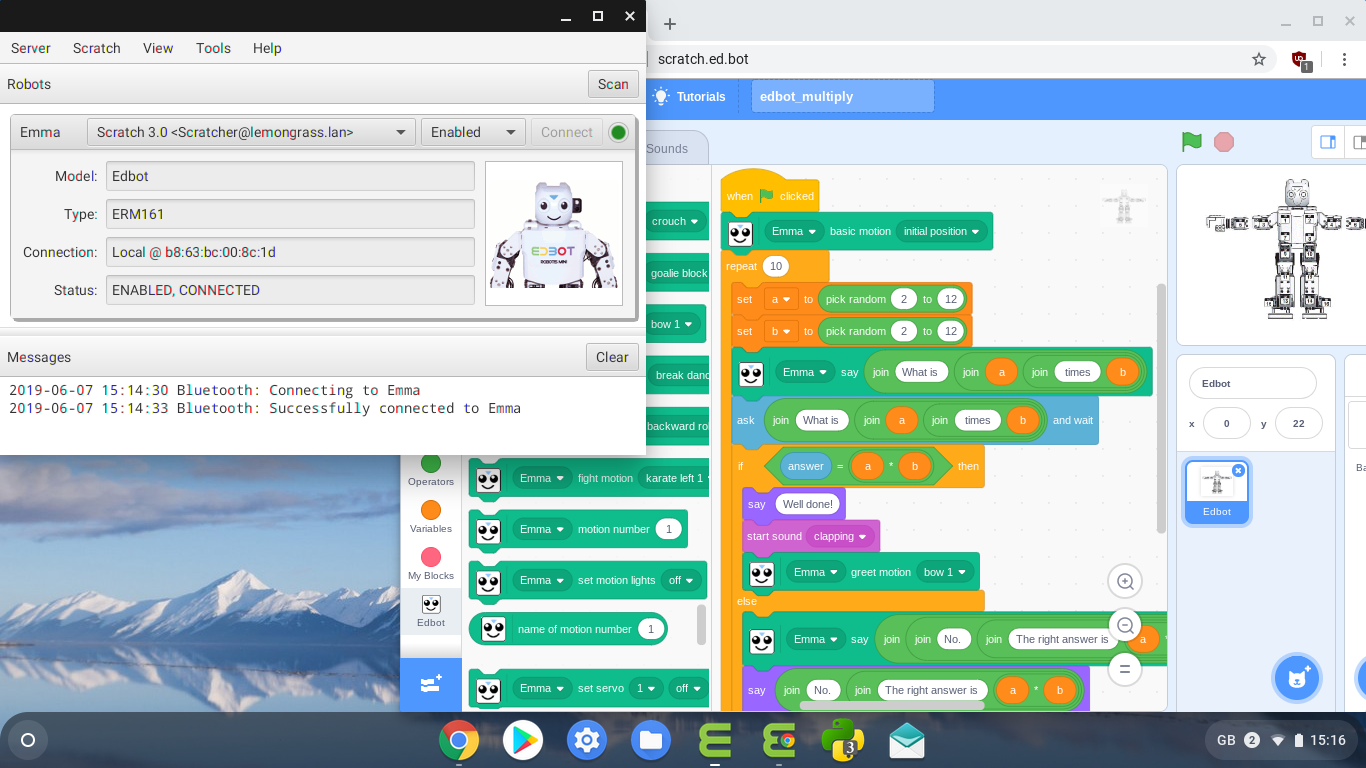Click the sprite name Edbot field
Image resolution: width=1366 pixels, height=768 pixels.
tap(1253, 383)
